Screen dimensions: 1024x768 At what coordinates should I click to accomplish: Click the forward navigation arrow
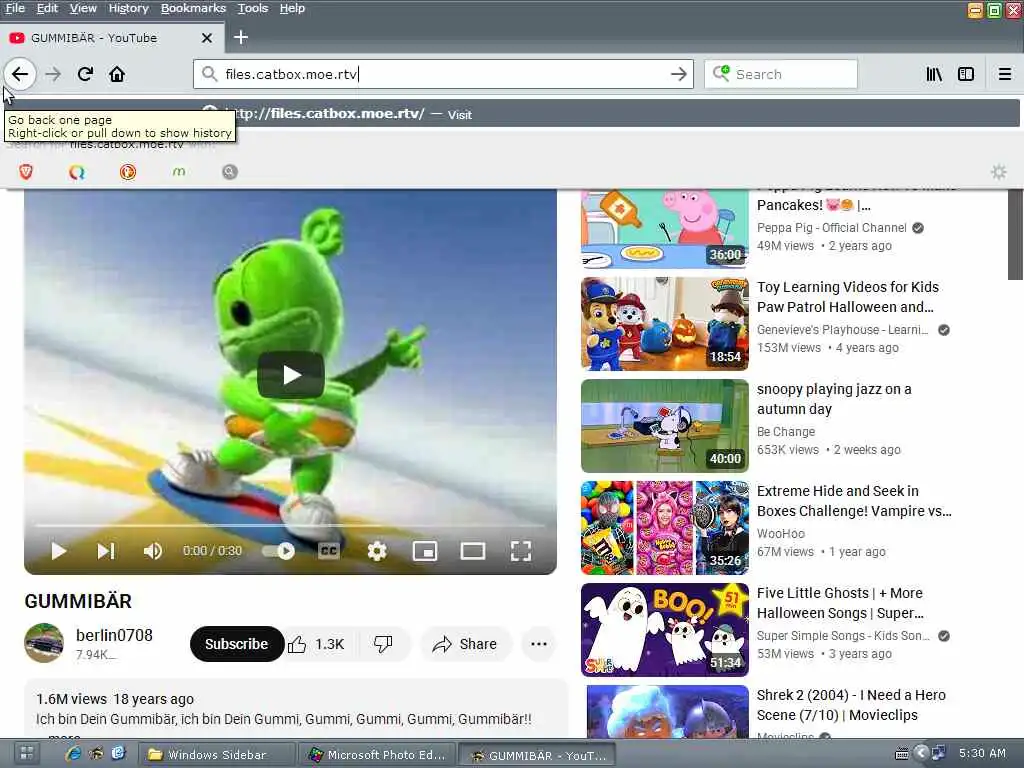[53, 74]
